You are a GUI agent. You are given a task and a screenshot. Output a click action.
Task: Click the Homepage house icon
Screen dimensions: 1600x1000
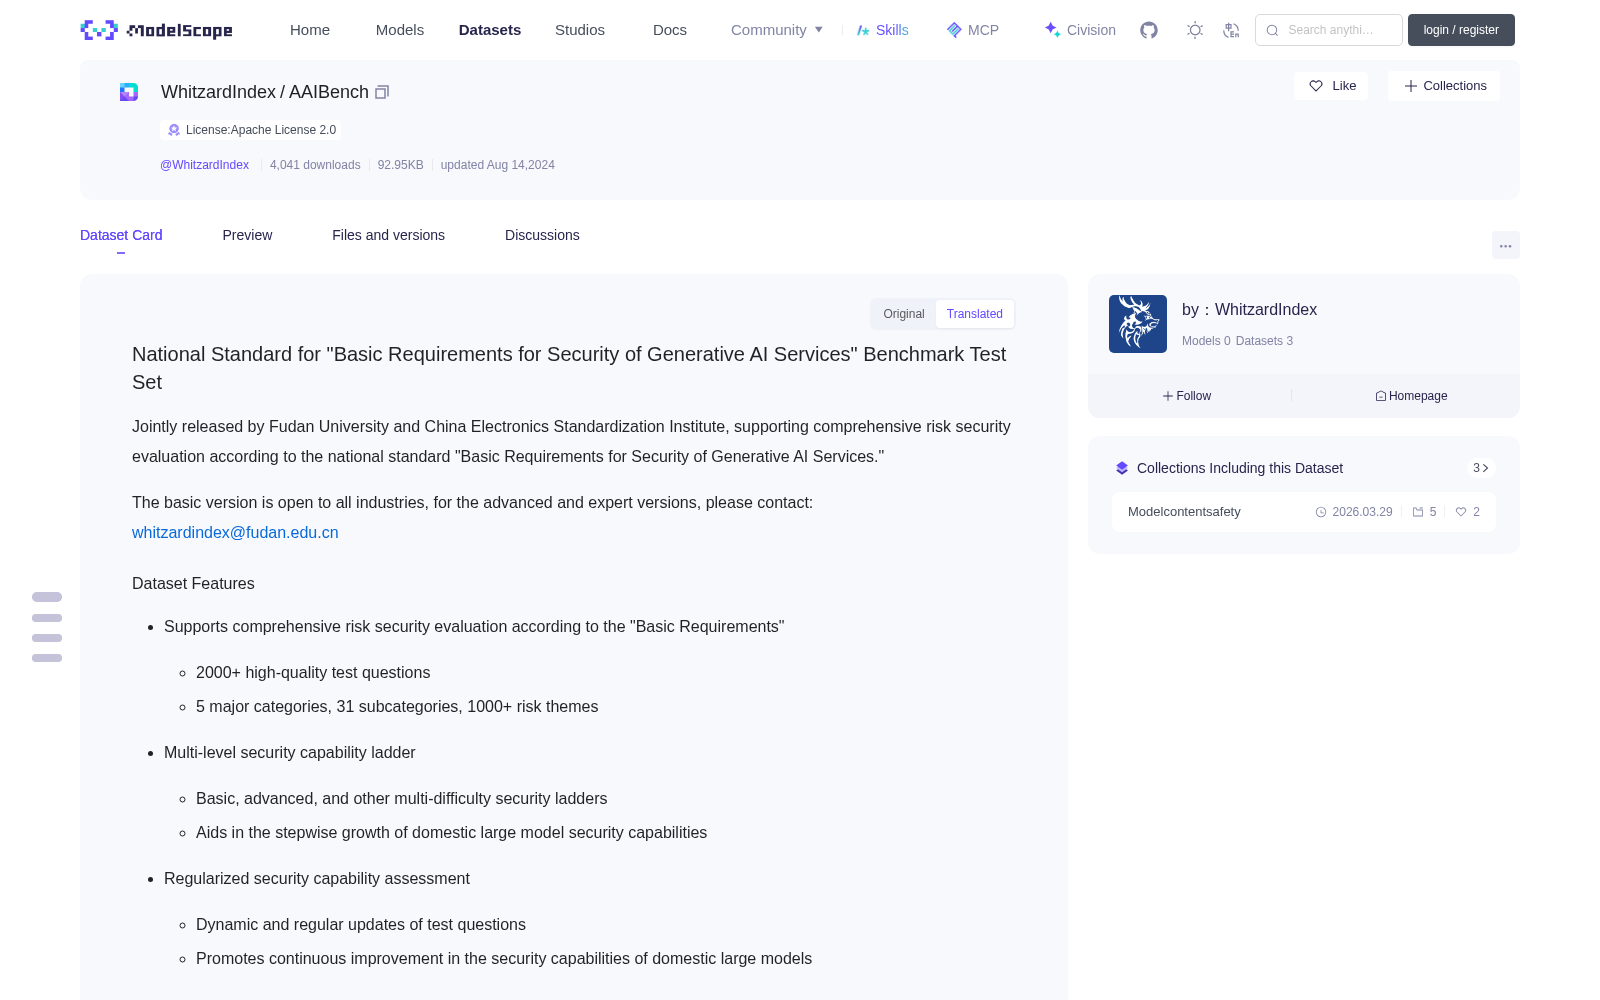click(1381, 396)
